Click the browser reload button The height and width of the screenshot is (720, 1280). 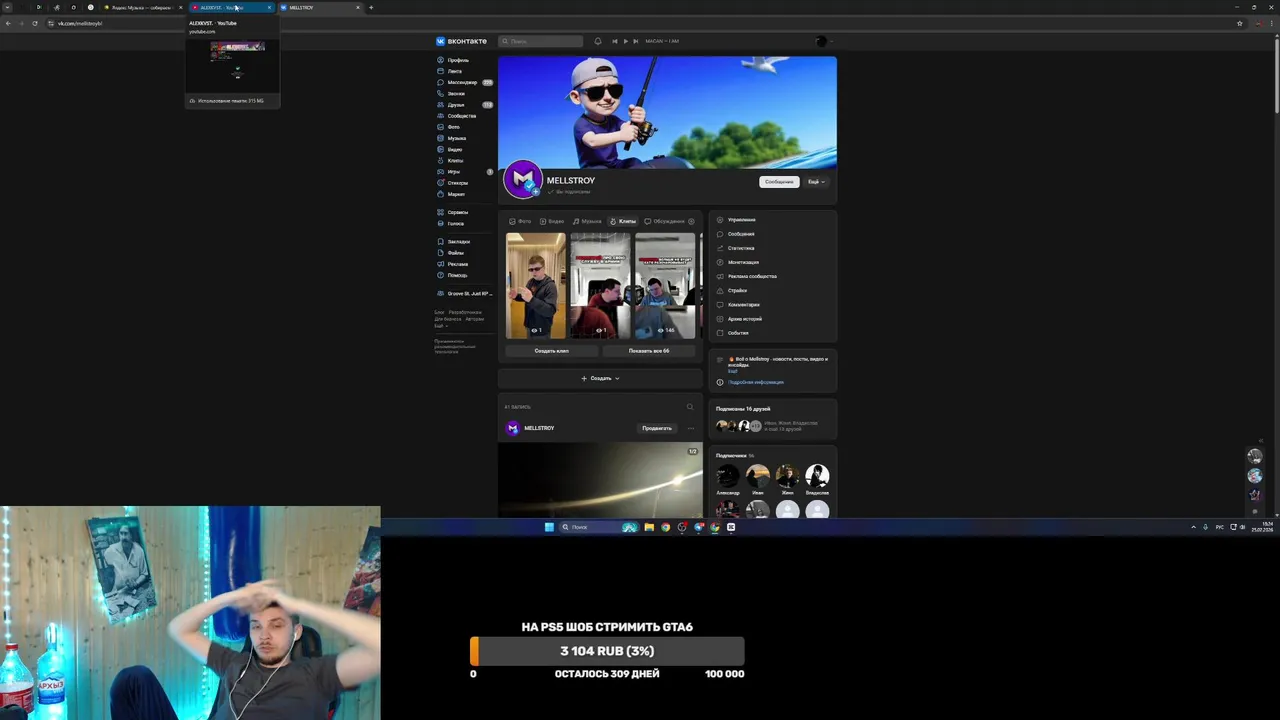point(35,23)
